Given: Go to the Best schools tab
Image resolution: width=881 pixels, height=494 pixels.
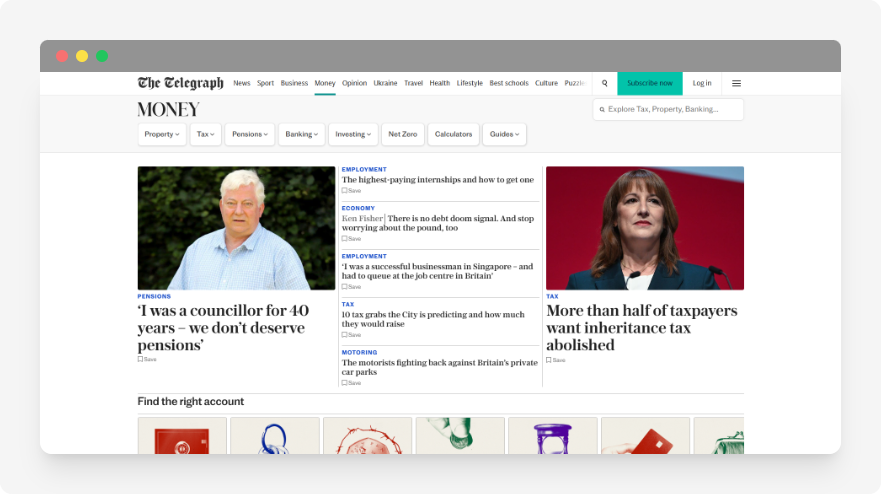Looking at the screenshot, I should pyautogui.click(x=509, y=83).
